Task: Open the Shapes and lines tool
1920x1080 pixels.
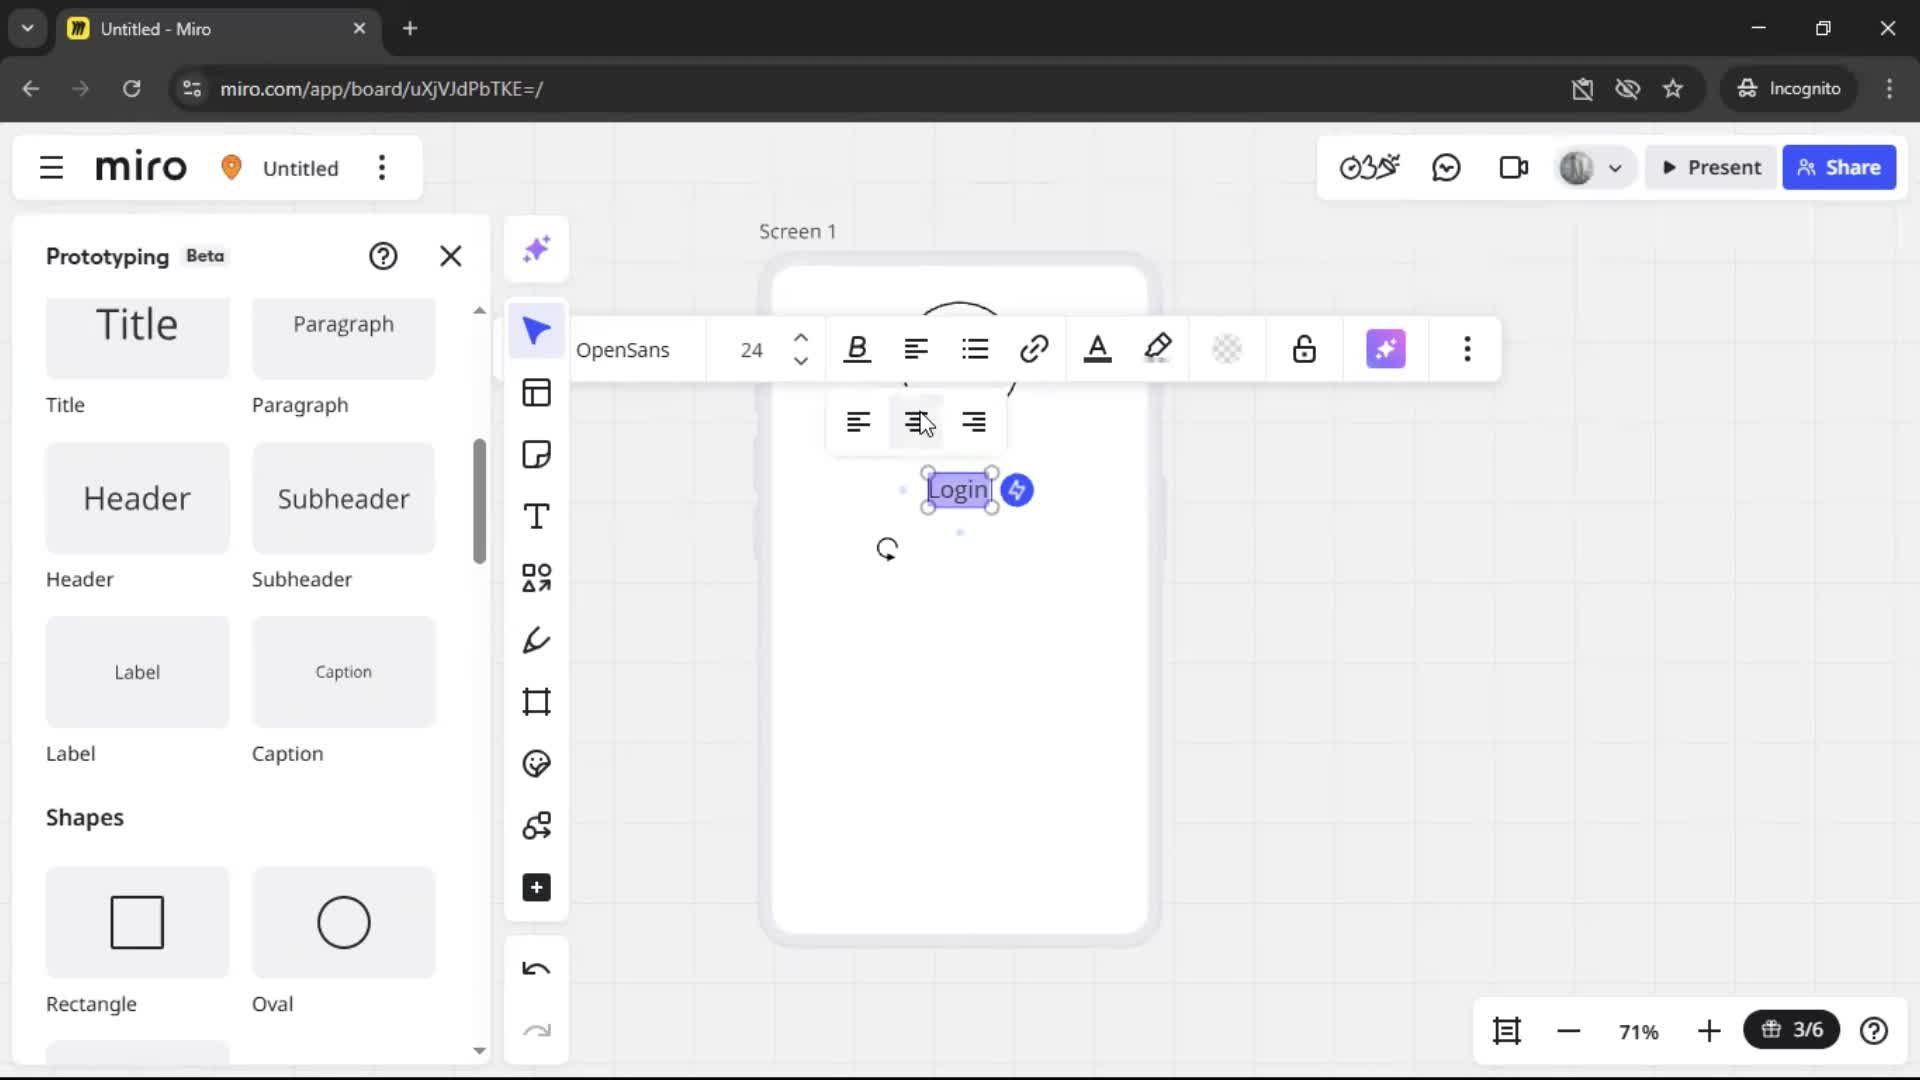Action: [537, 578]
